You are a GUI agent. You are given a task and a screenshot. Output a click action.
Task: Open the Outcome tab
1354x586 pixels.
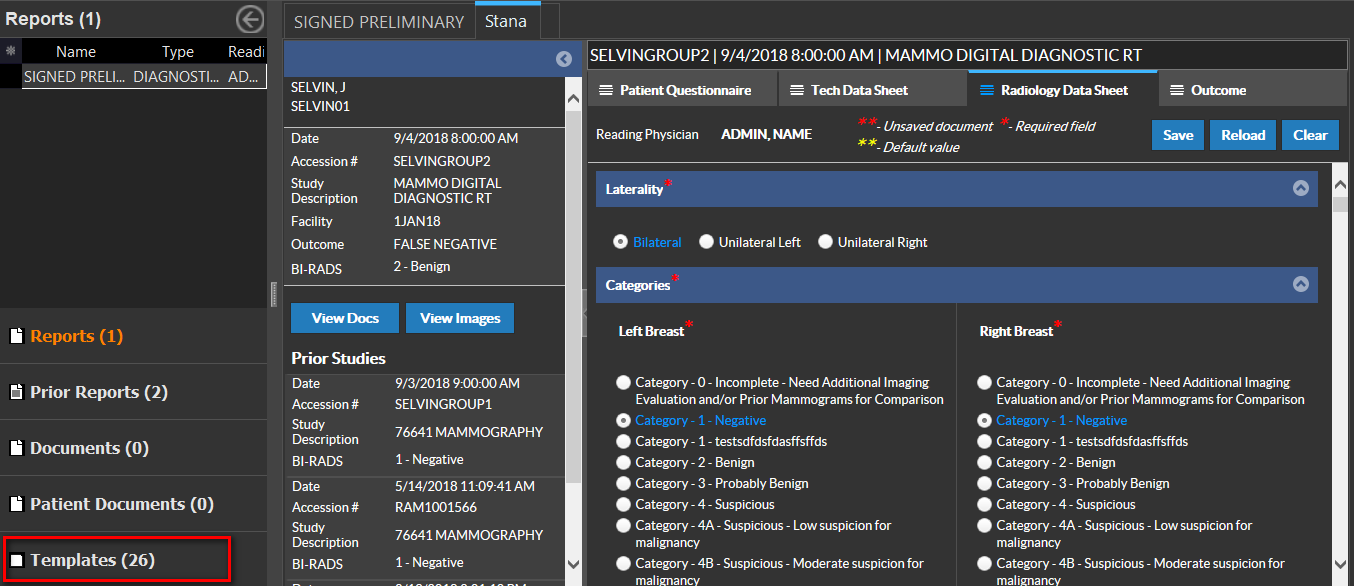(1217, 90)
